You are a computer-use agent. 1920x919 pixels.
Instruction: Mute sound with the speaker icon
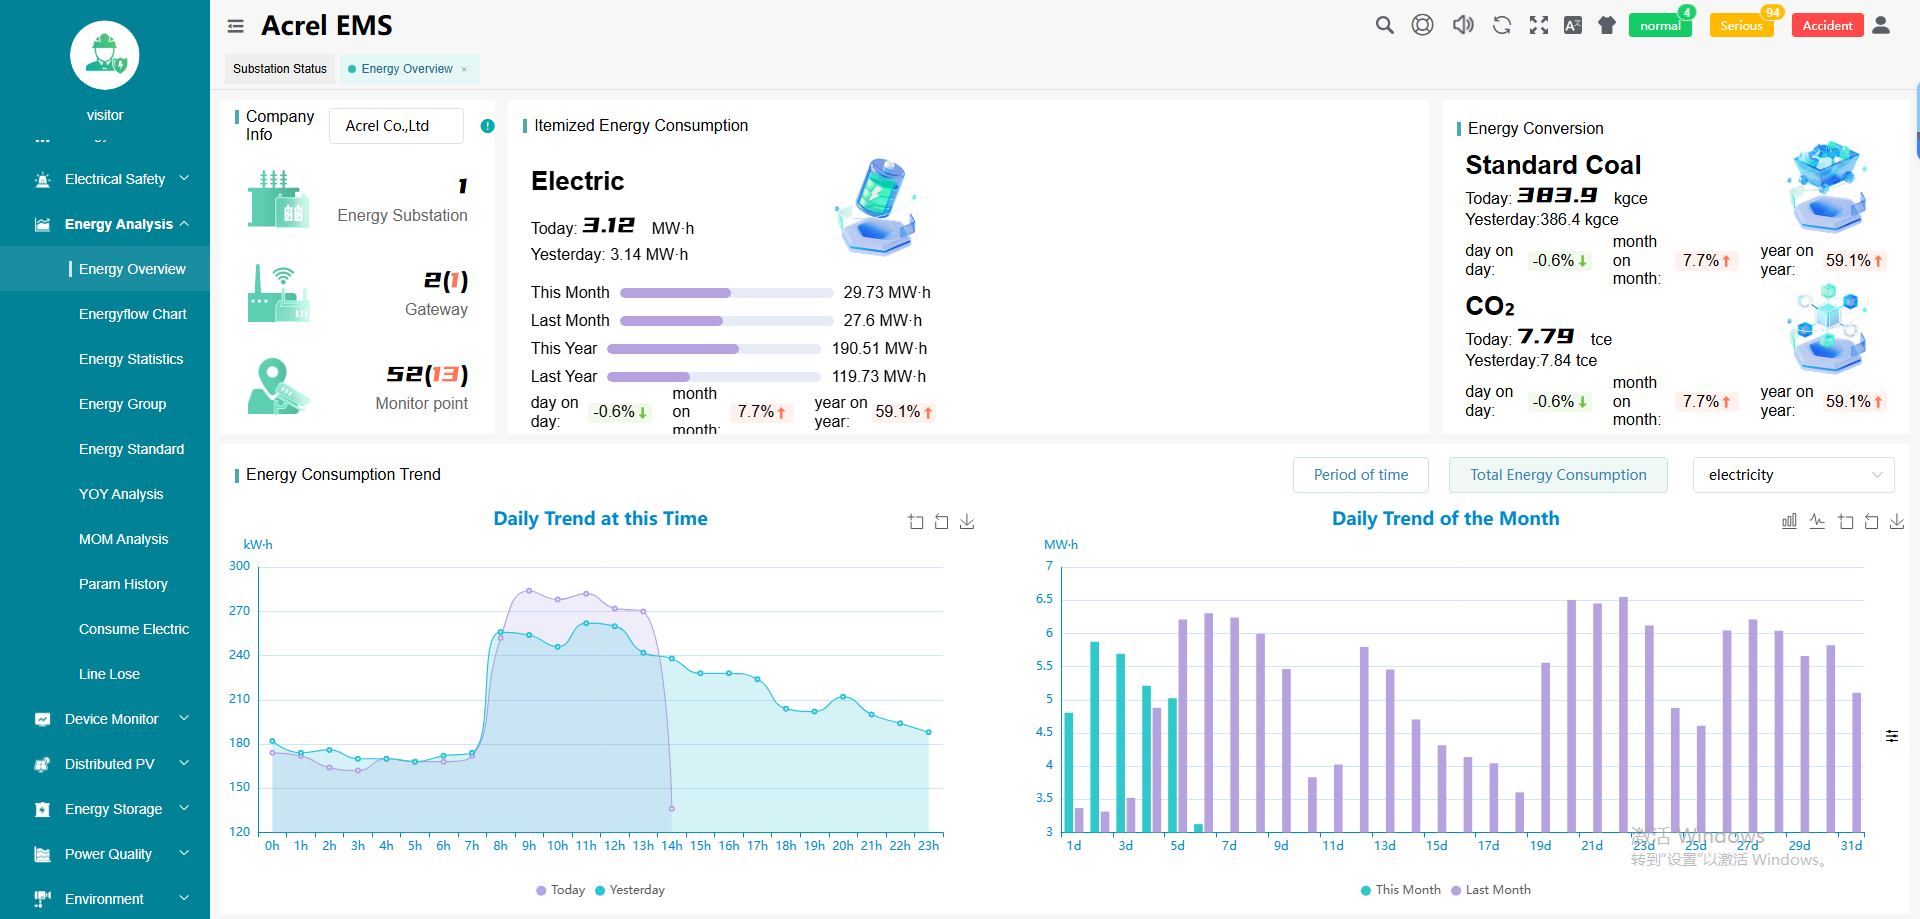[1463, 25]
